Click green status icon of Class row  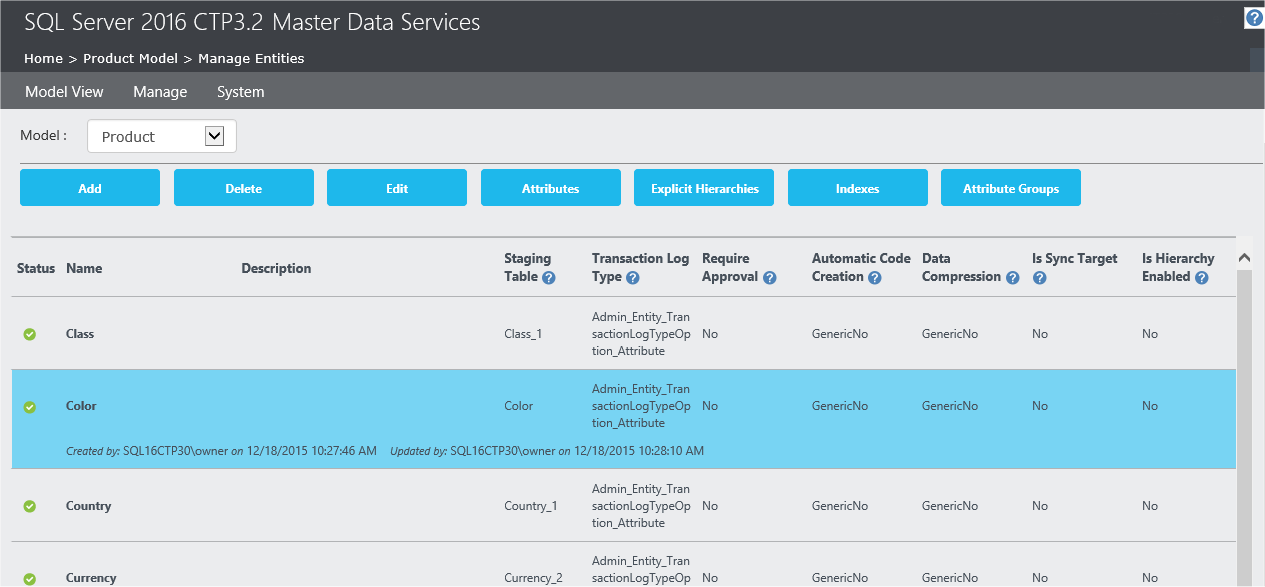click(x=30, y=334)
